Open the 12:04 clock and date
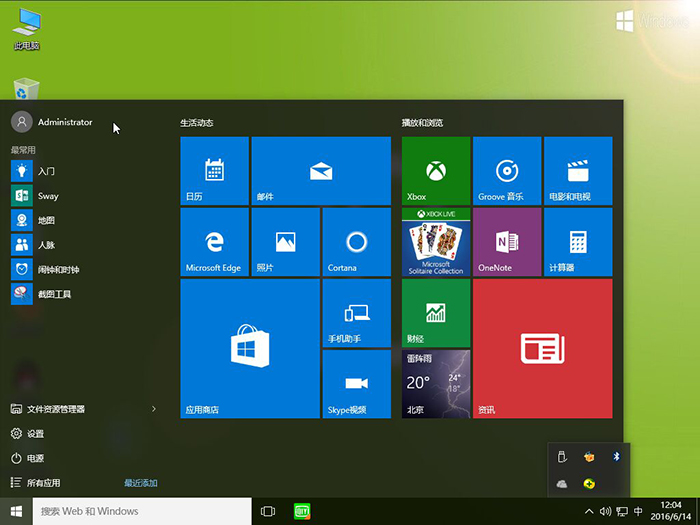 [x=671, y=511]
